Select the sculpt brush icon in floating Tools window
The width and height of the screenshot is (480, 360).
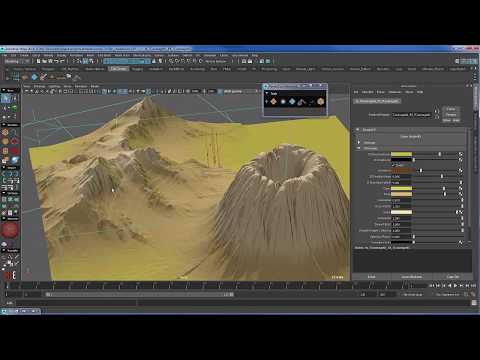(x=302, y=102)
